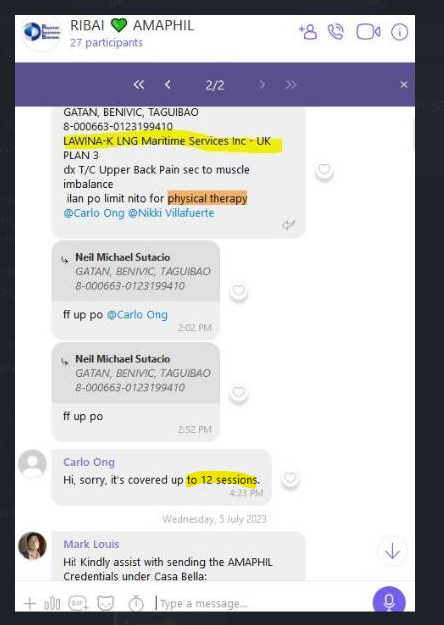This screenshot has width=444, height=625.
Task: Go to previous search result
Action: (168, 85)
